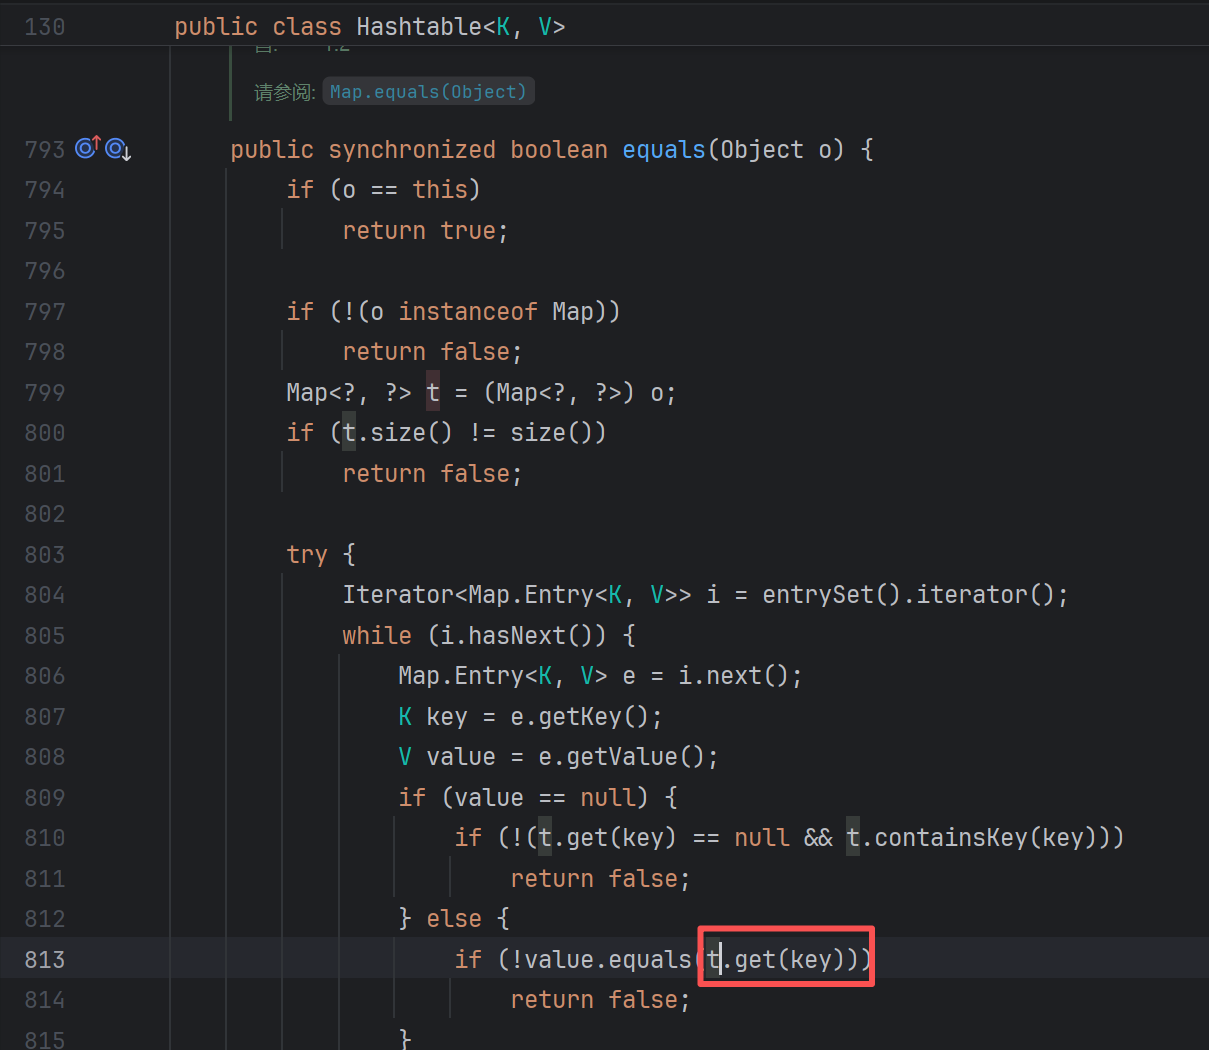Viewport: 1209px width, 1050px height.
Task: Click the 'return true;' statement on line 795
Action: (425, 231)
